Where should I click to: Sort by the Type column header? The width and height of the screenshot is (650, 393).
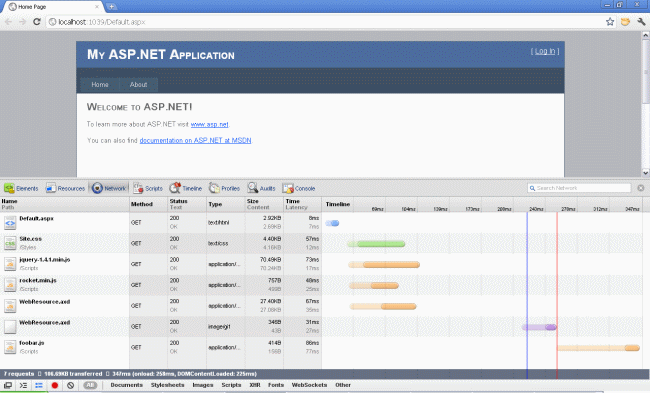[226, 204]
